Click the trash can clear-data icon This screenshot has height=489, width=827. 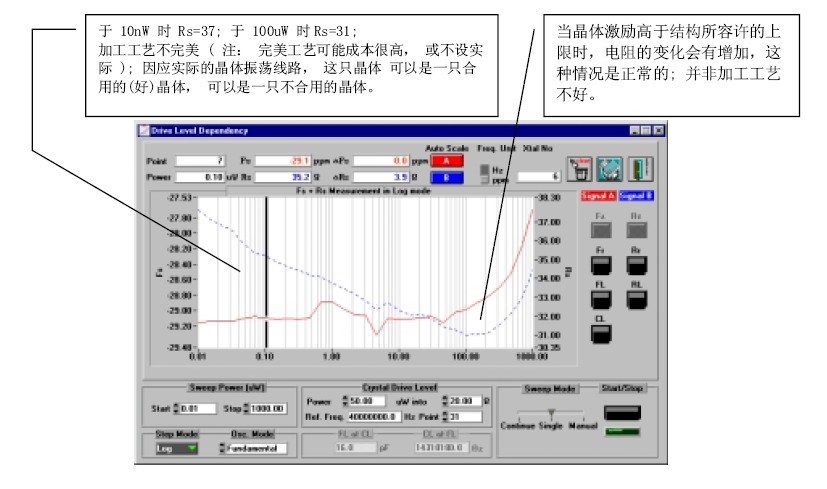point(579,170)
